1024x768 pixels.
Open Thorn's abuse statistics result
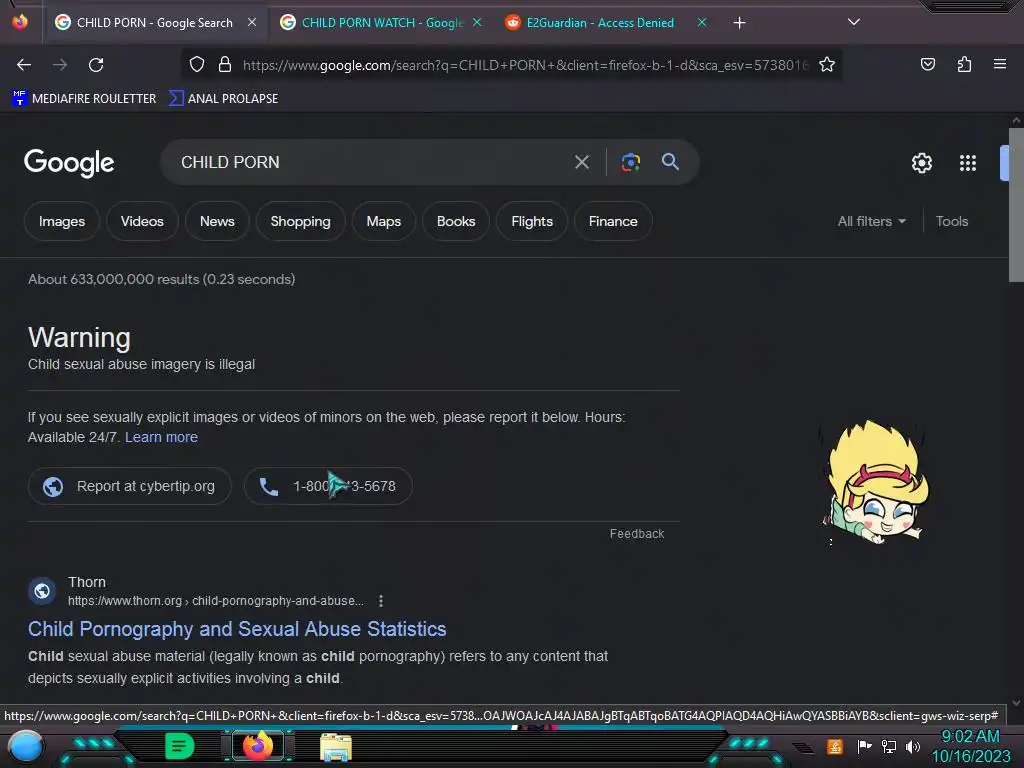click(x=237, y=629)
